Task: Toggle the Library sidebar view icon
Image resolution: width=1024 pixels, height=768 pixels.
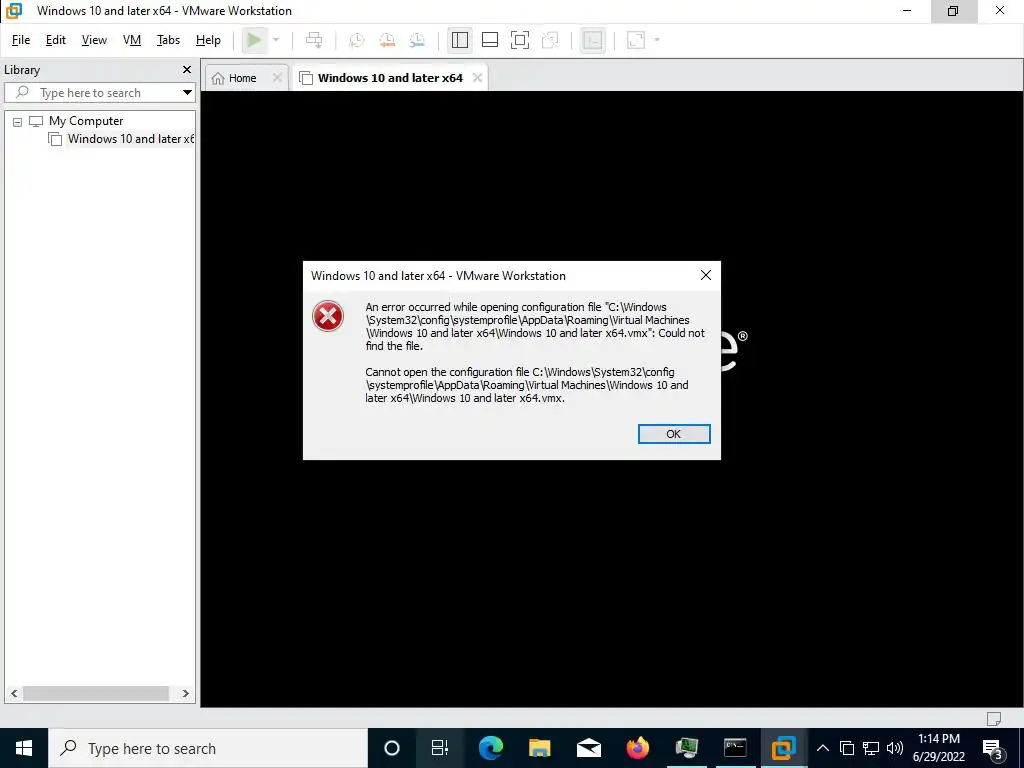Action: tap(460, 40)
